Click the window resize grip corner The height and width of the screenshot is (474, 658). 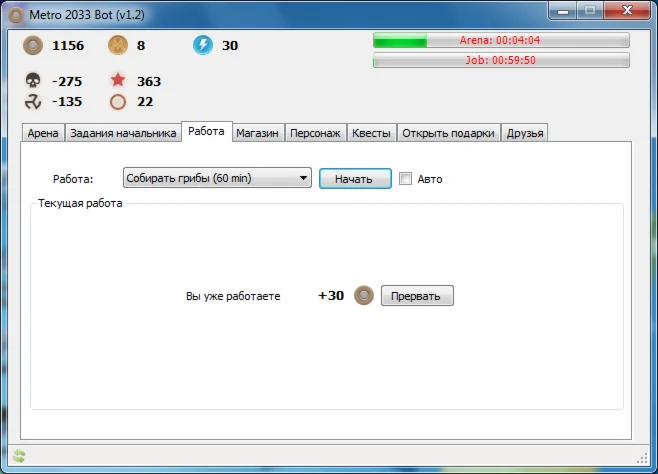click(x=642, y=458)
